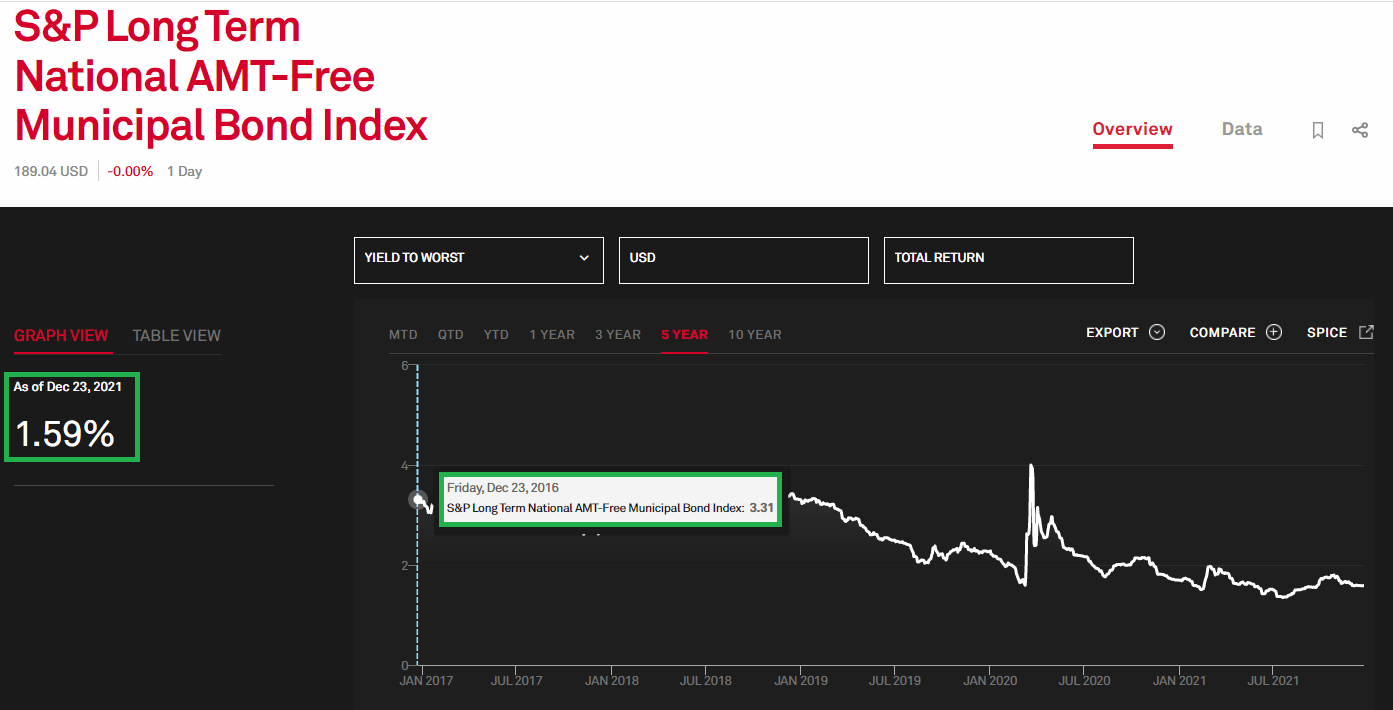This screenshot has width=1393, height=710.
Task: Click tooltip date Friday, Dec 23, 2016
Action: [503, 488]
